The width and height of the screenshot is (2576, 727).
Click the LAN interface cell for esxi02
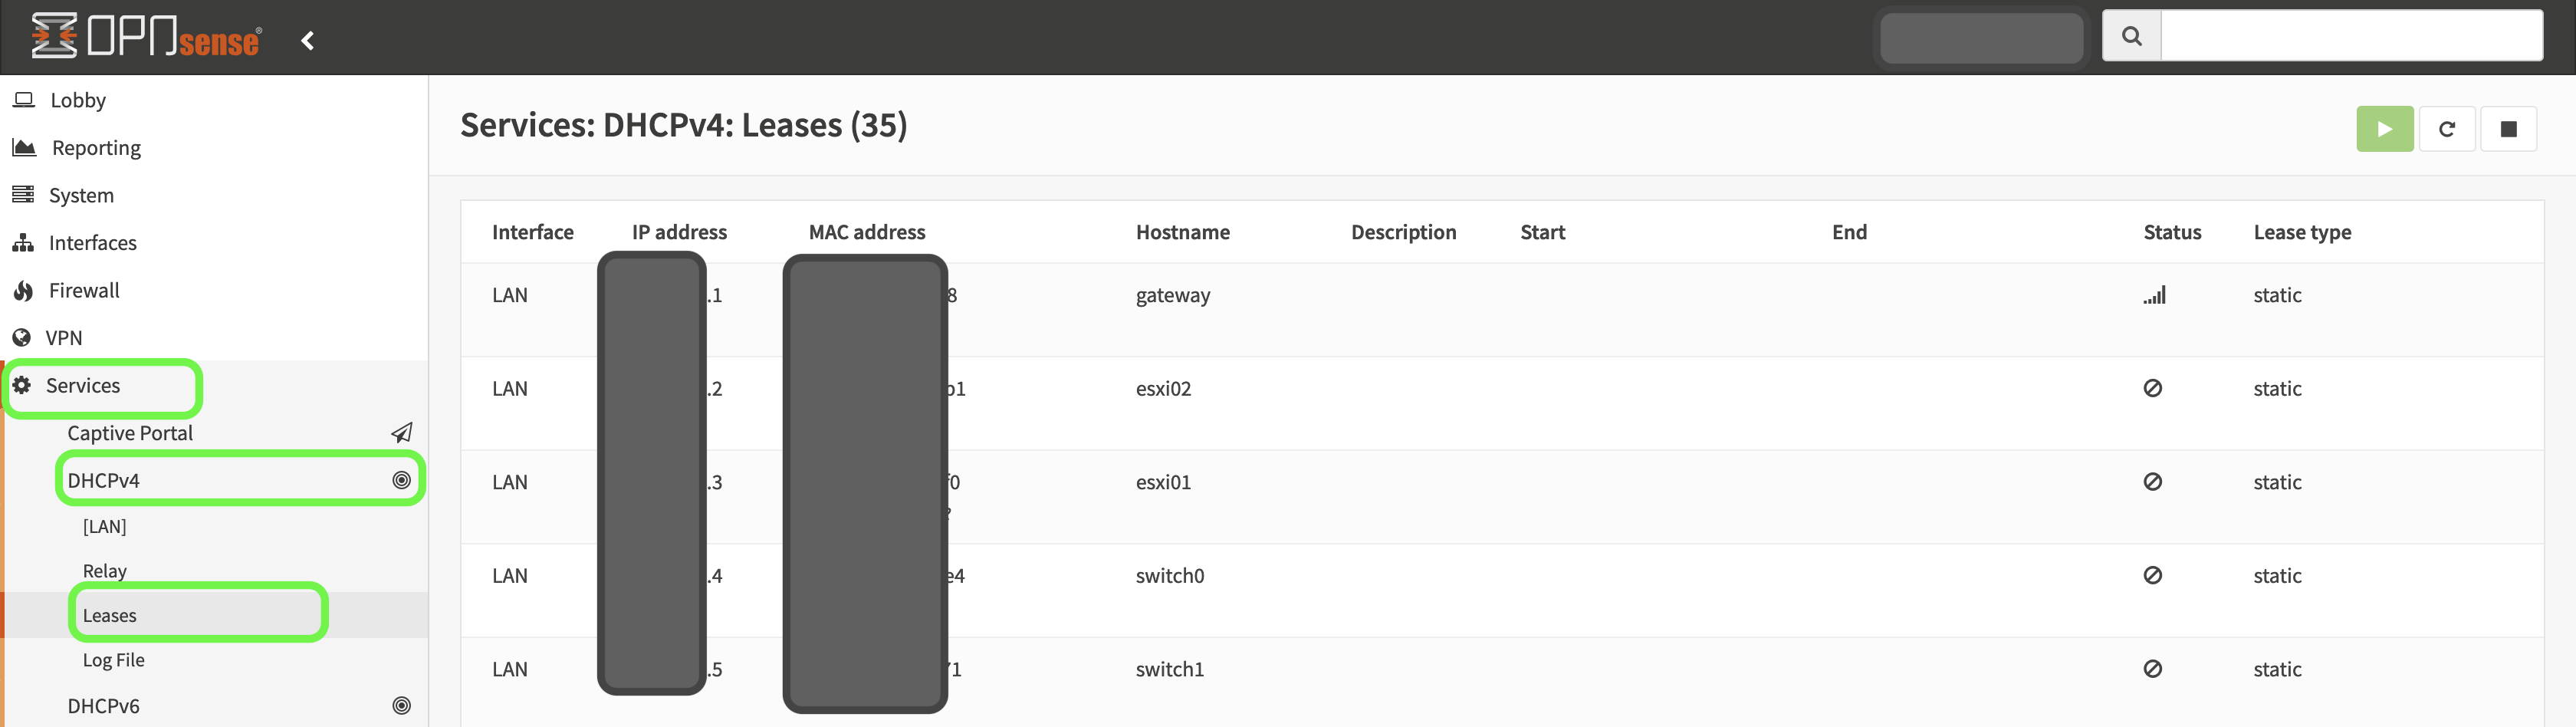coord(509,388)
